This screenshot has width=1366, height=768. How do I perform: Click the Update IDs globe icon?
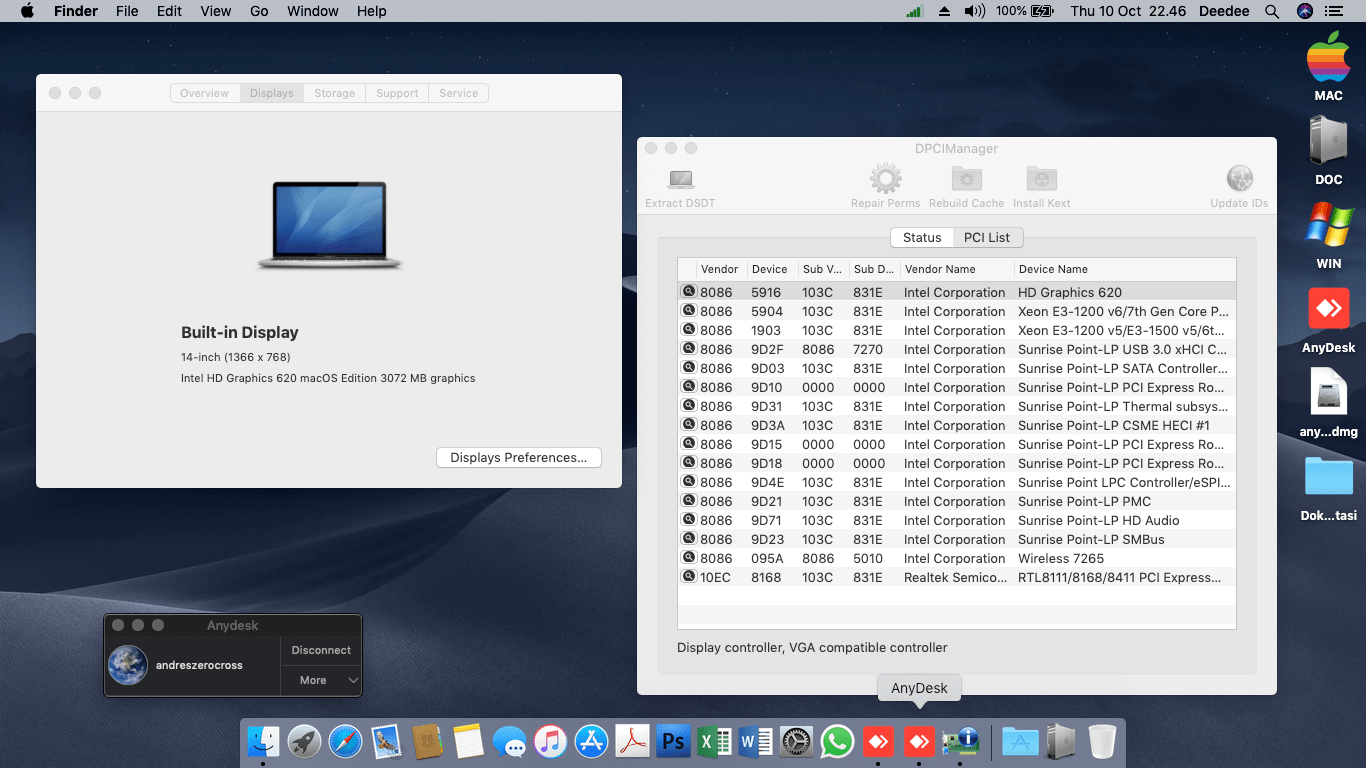pos(1239,180)
